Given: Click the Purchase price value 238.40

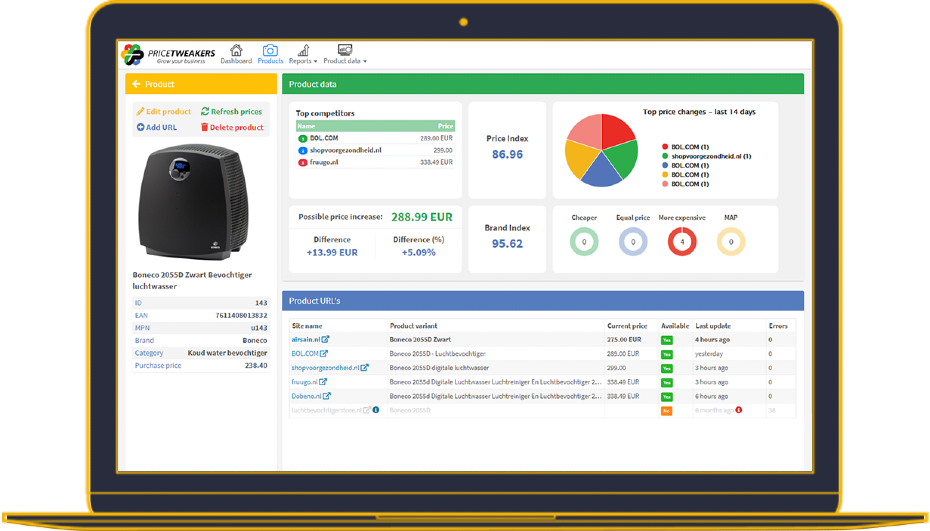Looking at the screenshot, I should pyautogui.click(x=256, y=365).
